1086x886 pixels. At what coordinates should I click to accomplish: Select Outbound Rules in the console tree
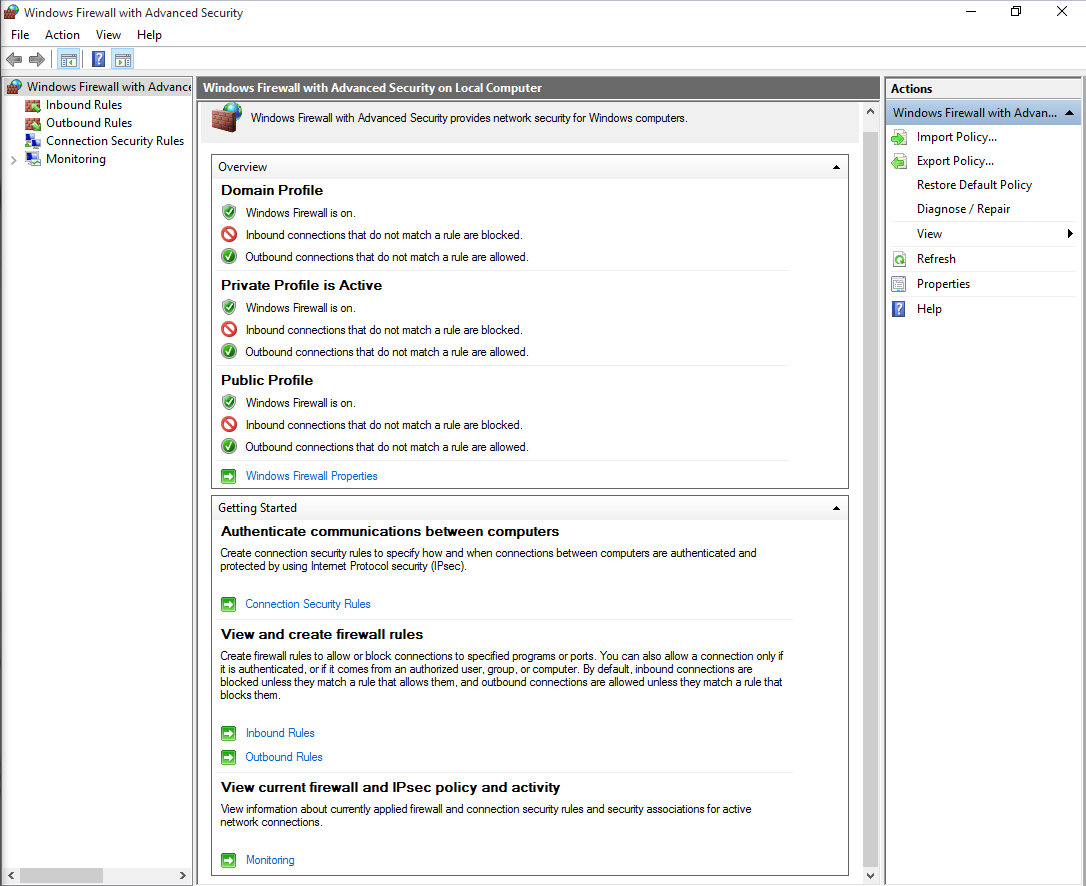(89, 123)
